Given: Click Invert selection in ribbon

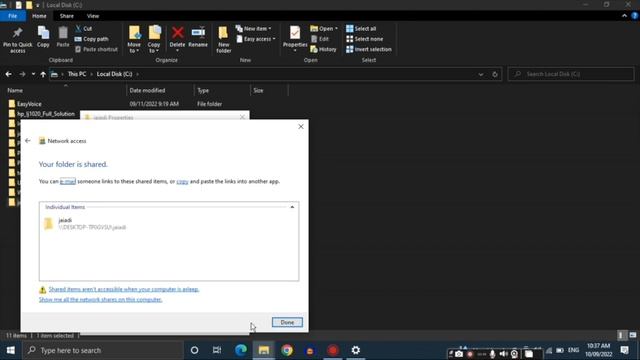Looking at the screenshot, I should (x=369, y=49).
